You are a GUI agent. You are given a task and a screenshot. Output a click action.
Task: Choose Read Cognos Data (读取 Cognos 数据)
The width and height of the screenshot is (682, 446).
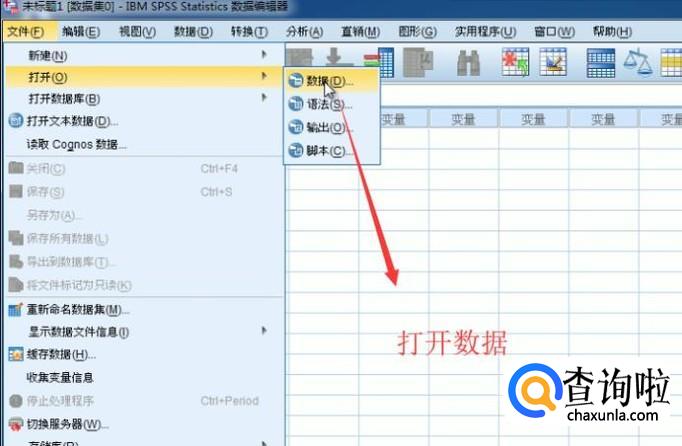(x=144, y=144)
